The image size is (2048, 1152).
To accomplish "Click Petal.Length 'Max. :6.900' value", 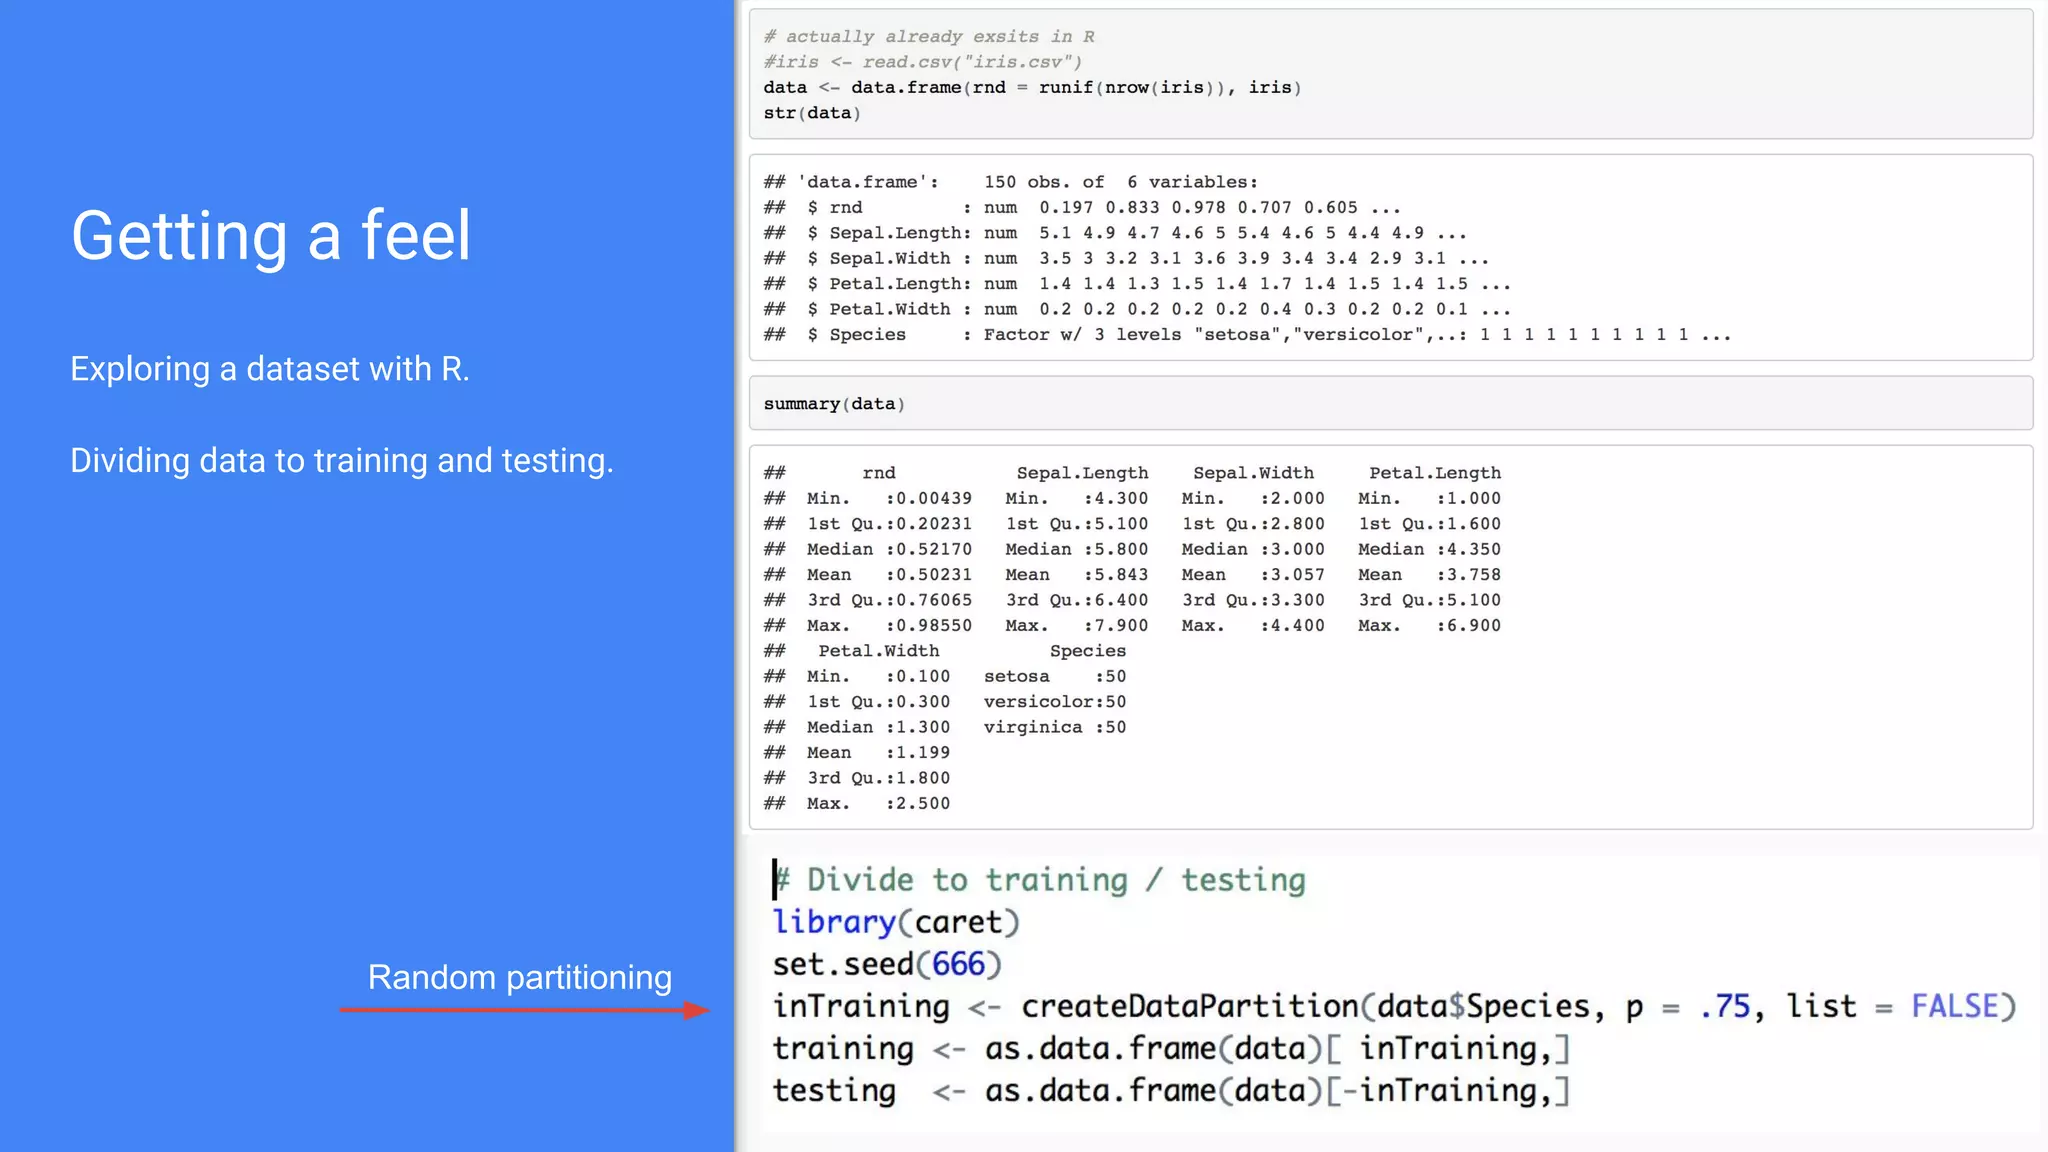I will tap(1429, 626).
